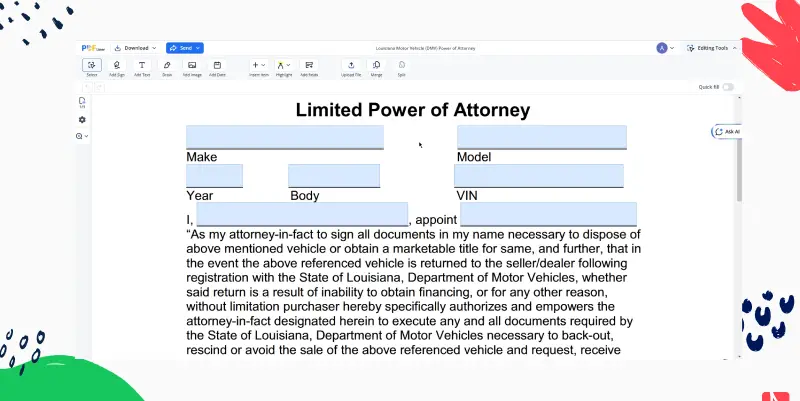This screenshot has width=800, height=401.
Task: Open the Merge tool
Action: tap(377, 67)
